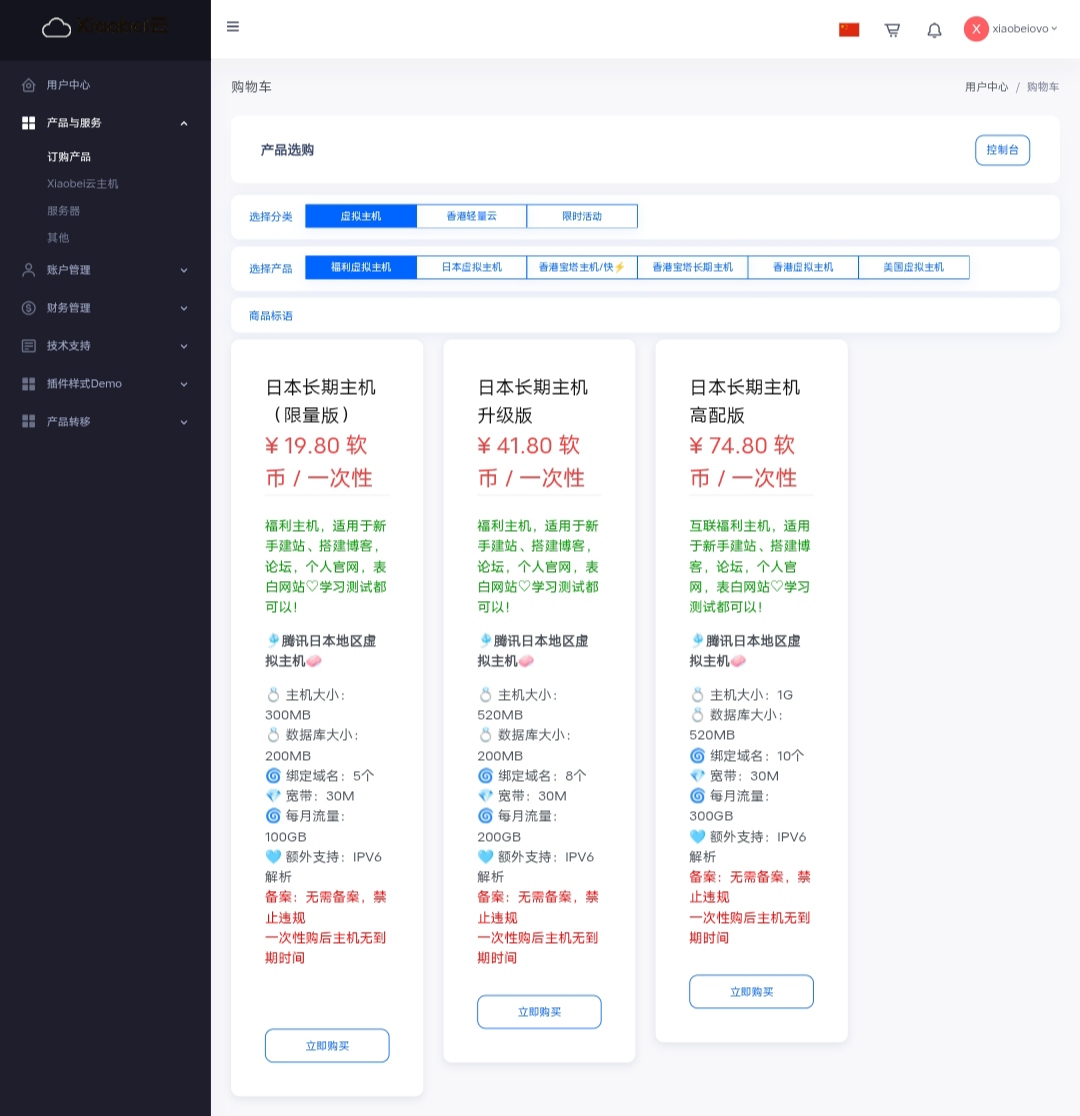Select the 香港宝塔长期主机 product tab
The height and width of the screenshot is (1116, 1080).
coord(693,268)
